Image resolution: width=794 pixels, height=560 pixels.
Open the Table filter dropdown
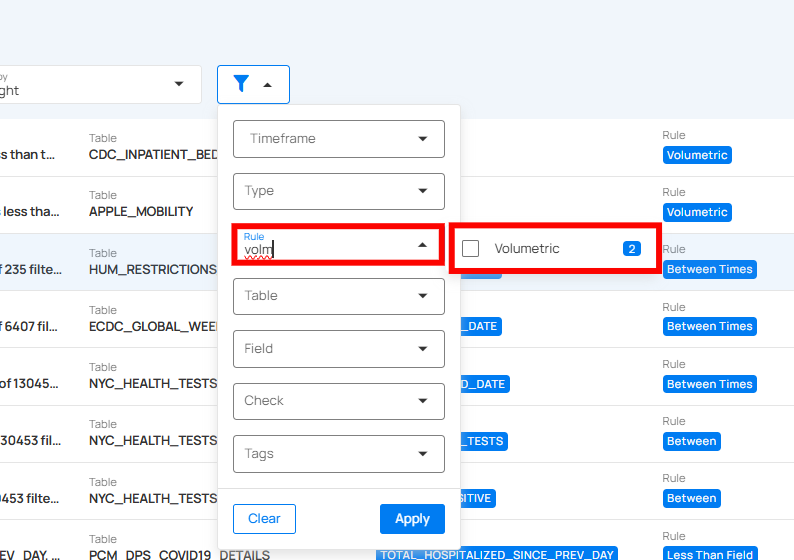(338, 296)
